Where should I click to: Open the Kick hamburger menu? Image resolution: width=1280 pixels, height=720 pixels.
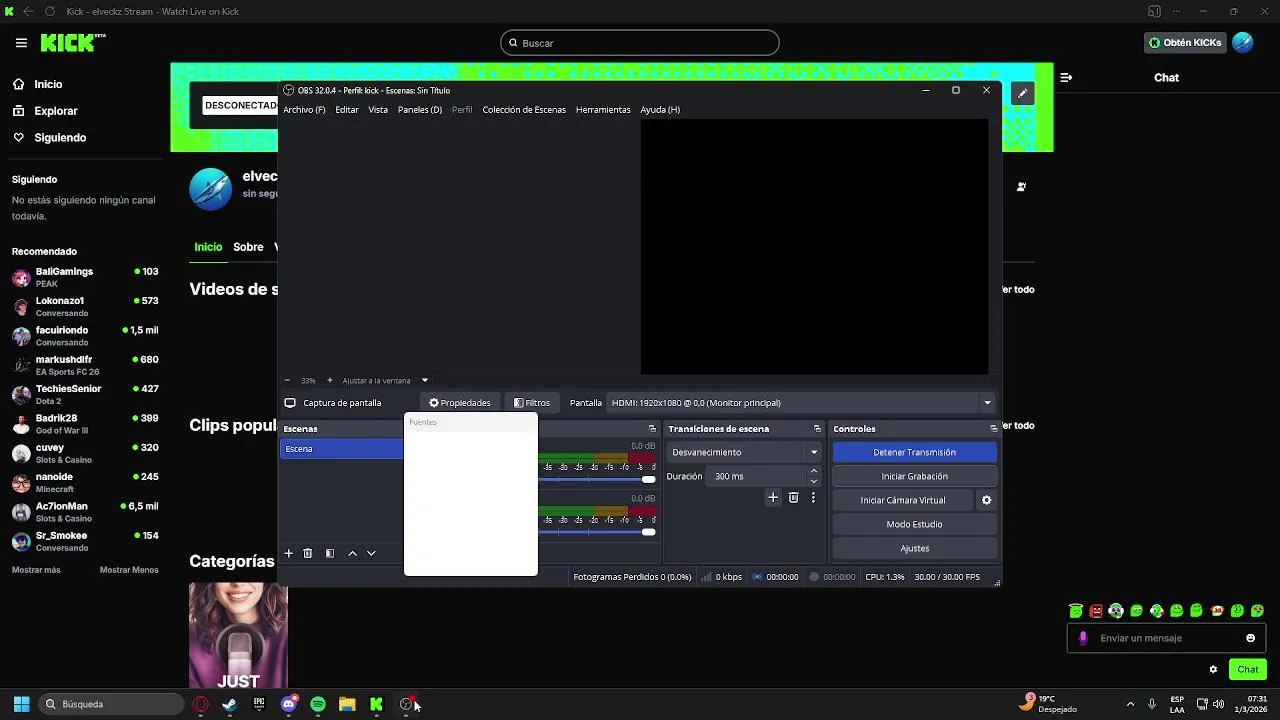click(x=21, y=43)
